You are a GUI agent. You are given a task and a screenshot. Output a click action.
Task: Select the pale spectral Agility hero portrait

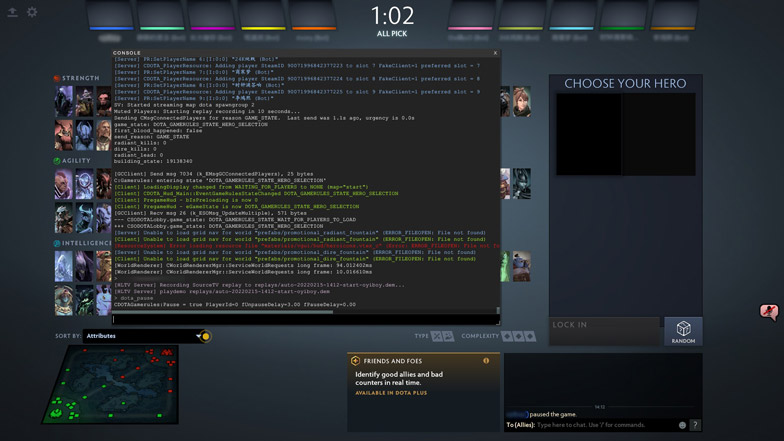point(84,184)
